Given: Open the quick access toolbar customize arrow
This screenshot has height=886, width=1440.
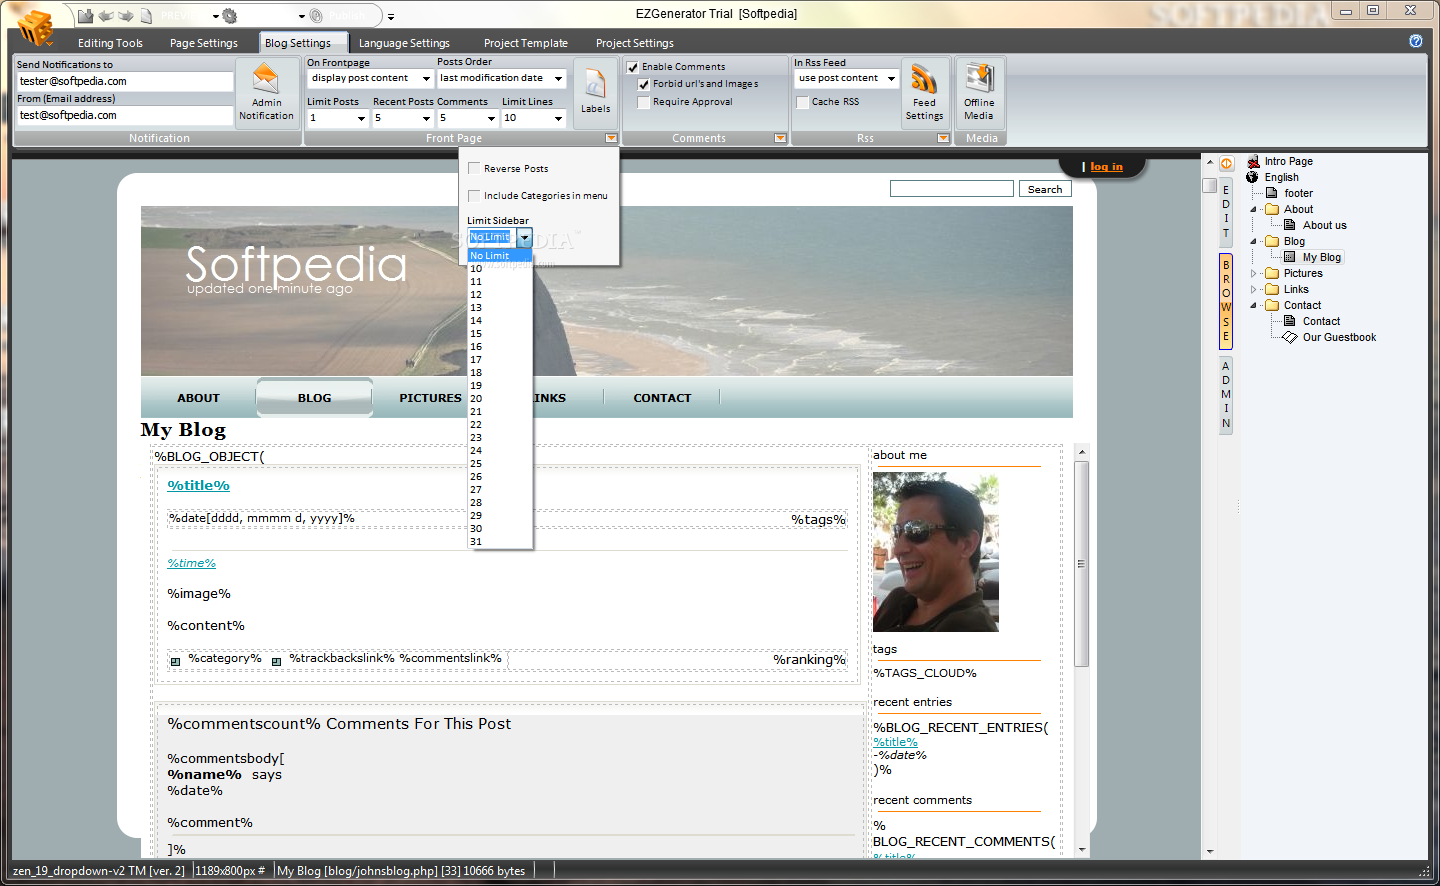Looking at the screenshot, I should [x=391, y=17].
